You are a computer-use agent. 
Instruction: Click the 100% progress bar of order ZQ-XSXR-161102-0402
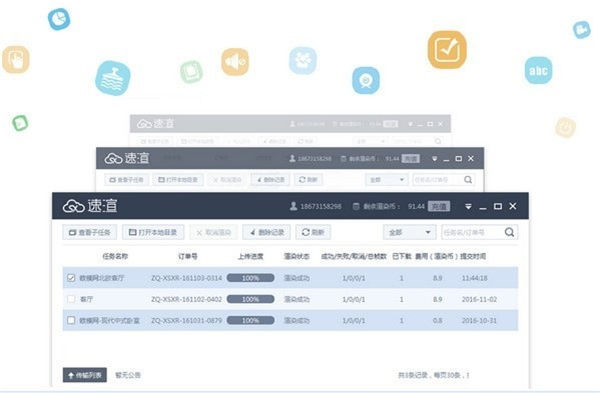tap(251, 299)
